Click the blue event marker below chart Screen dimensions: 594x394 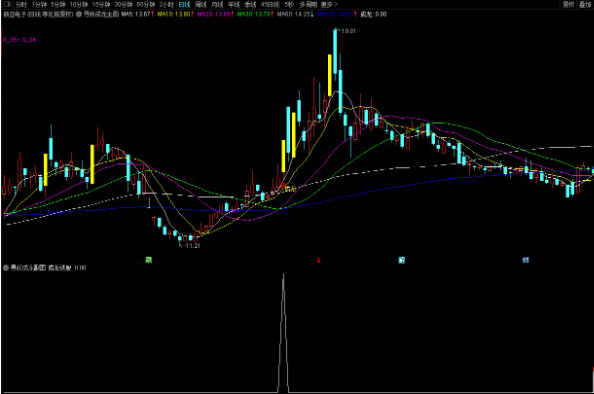click(525, 260)
